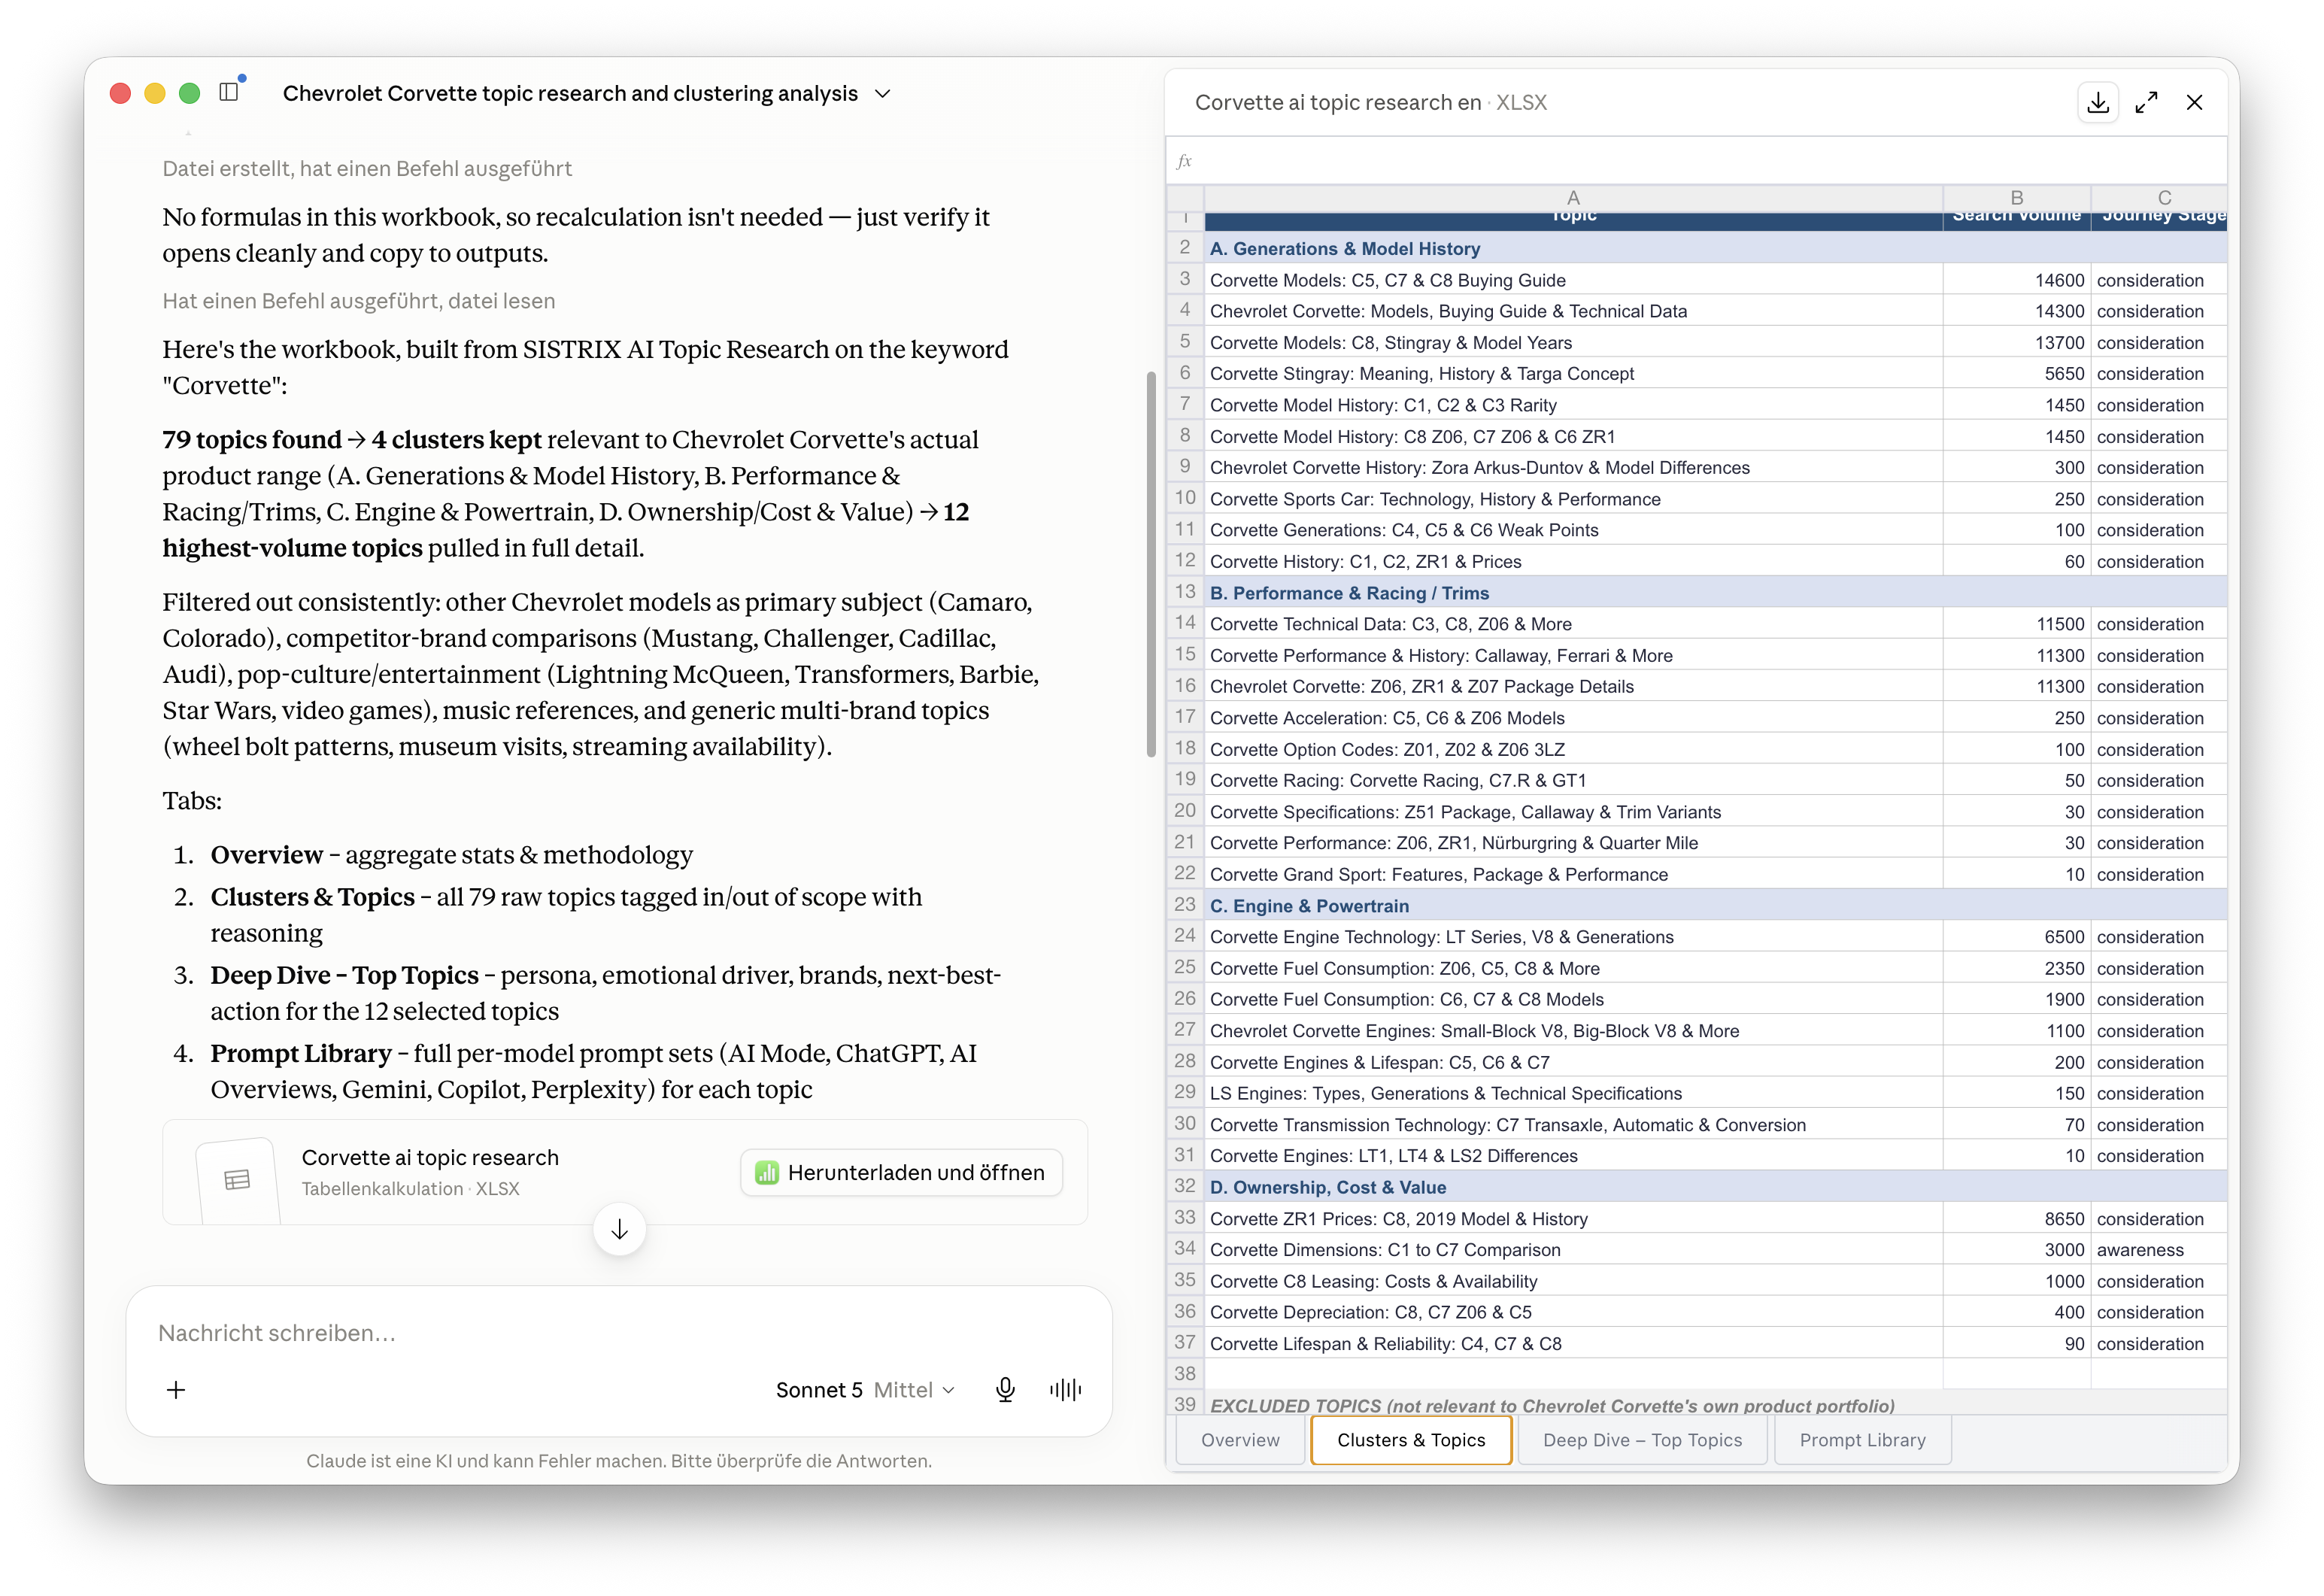2324x1596 pixels.
Task: Switch to the Prompt Library tab
Action: [x=1862, y=1440]
